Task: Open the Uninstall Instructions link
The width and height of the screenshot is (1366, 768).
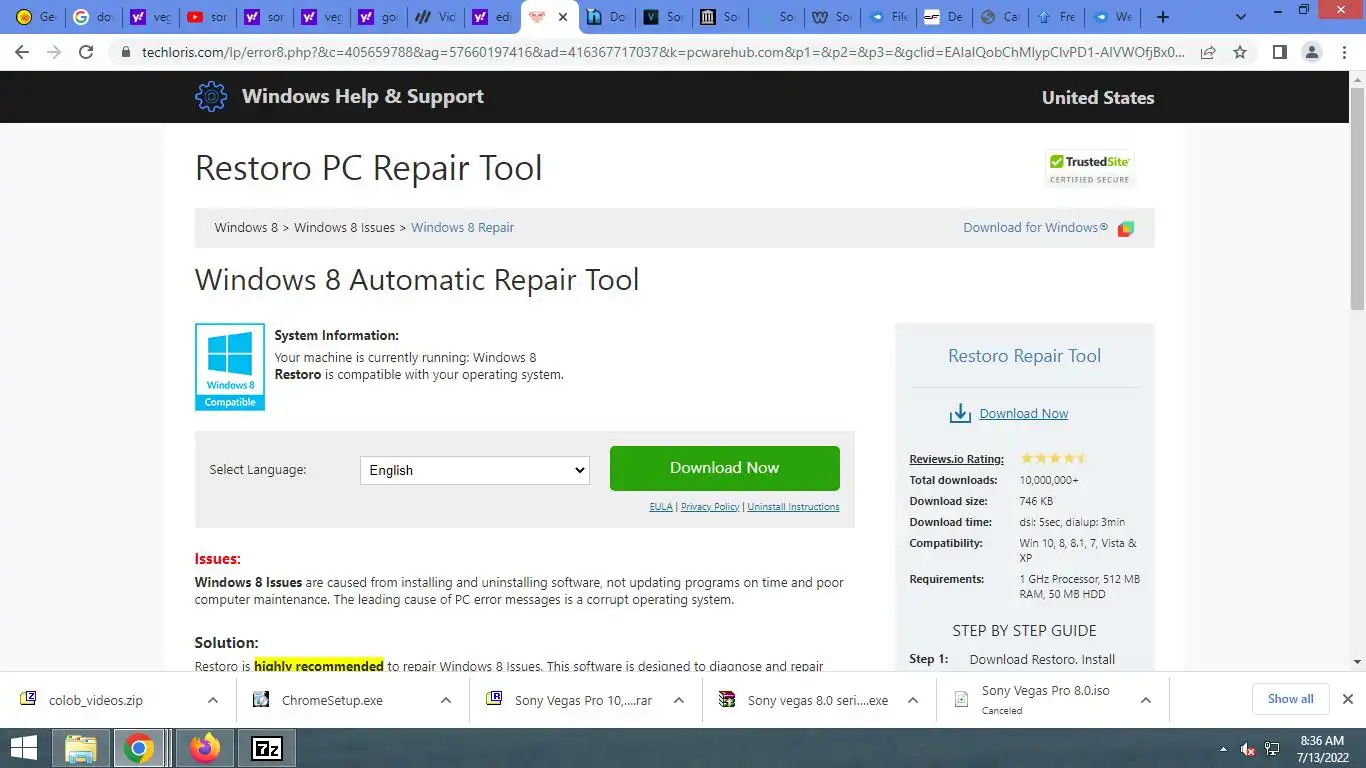Action: point(794,507)
